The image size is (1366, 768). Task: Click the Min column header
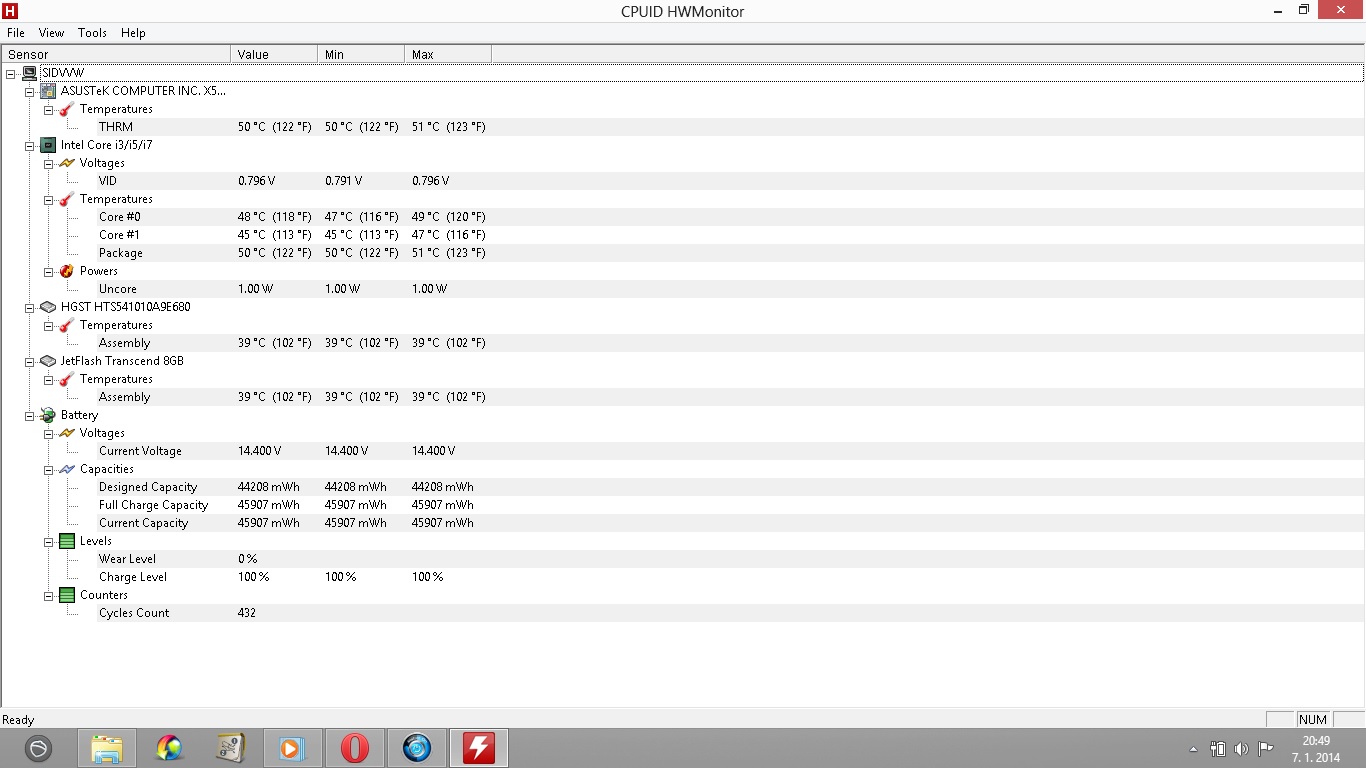click(361, 54)
